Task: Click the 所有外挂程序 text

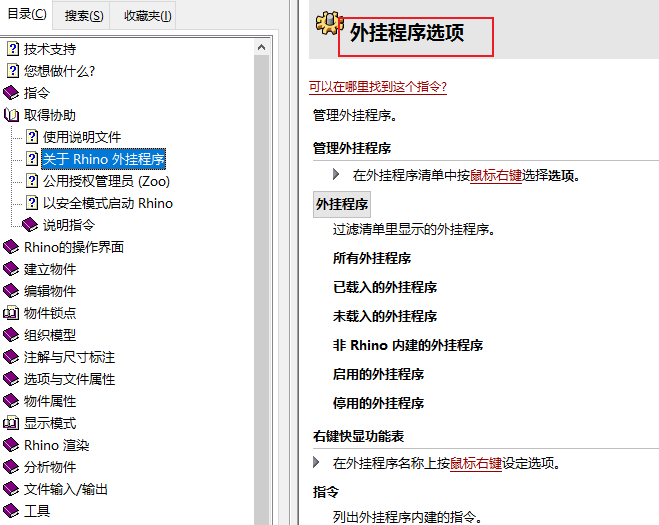Action: tap(372, 258)
